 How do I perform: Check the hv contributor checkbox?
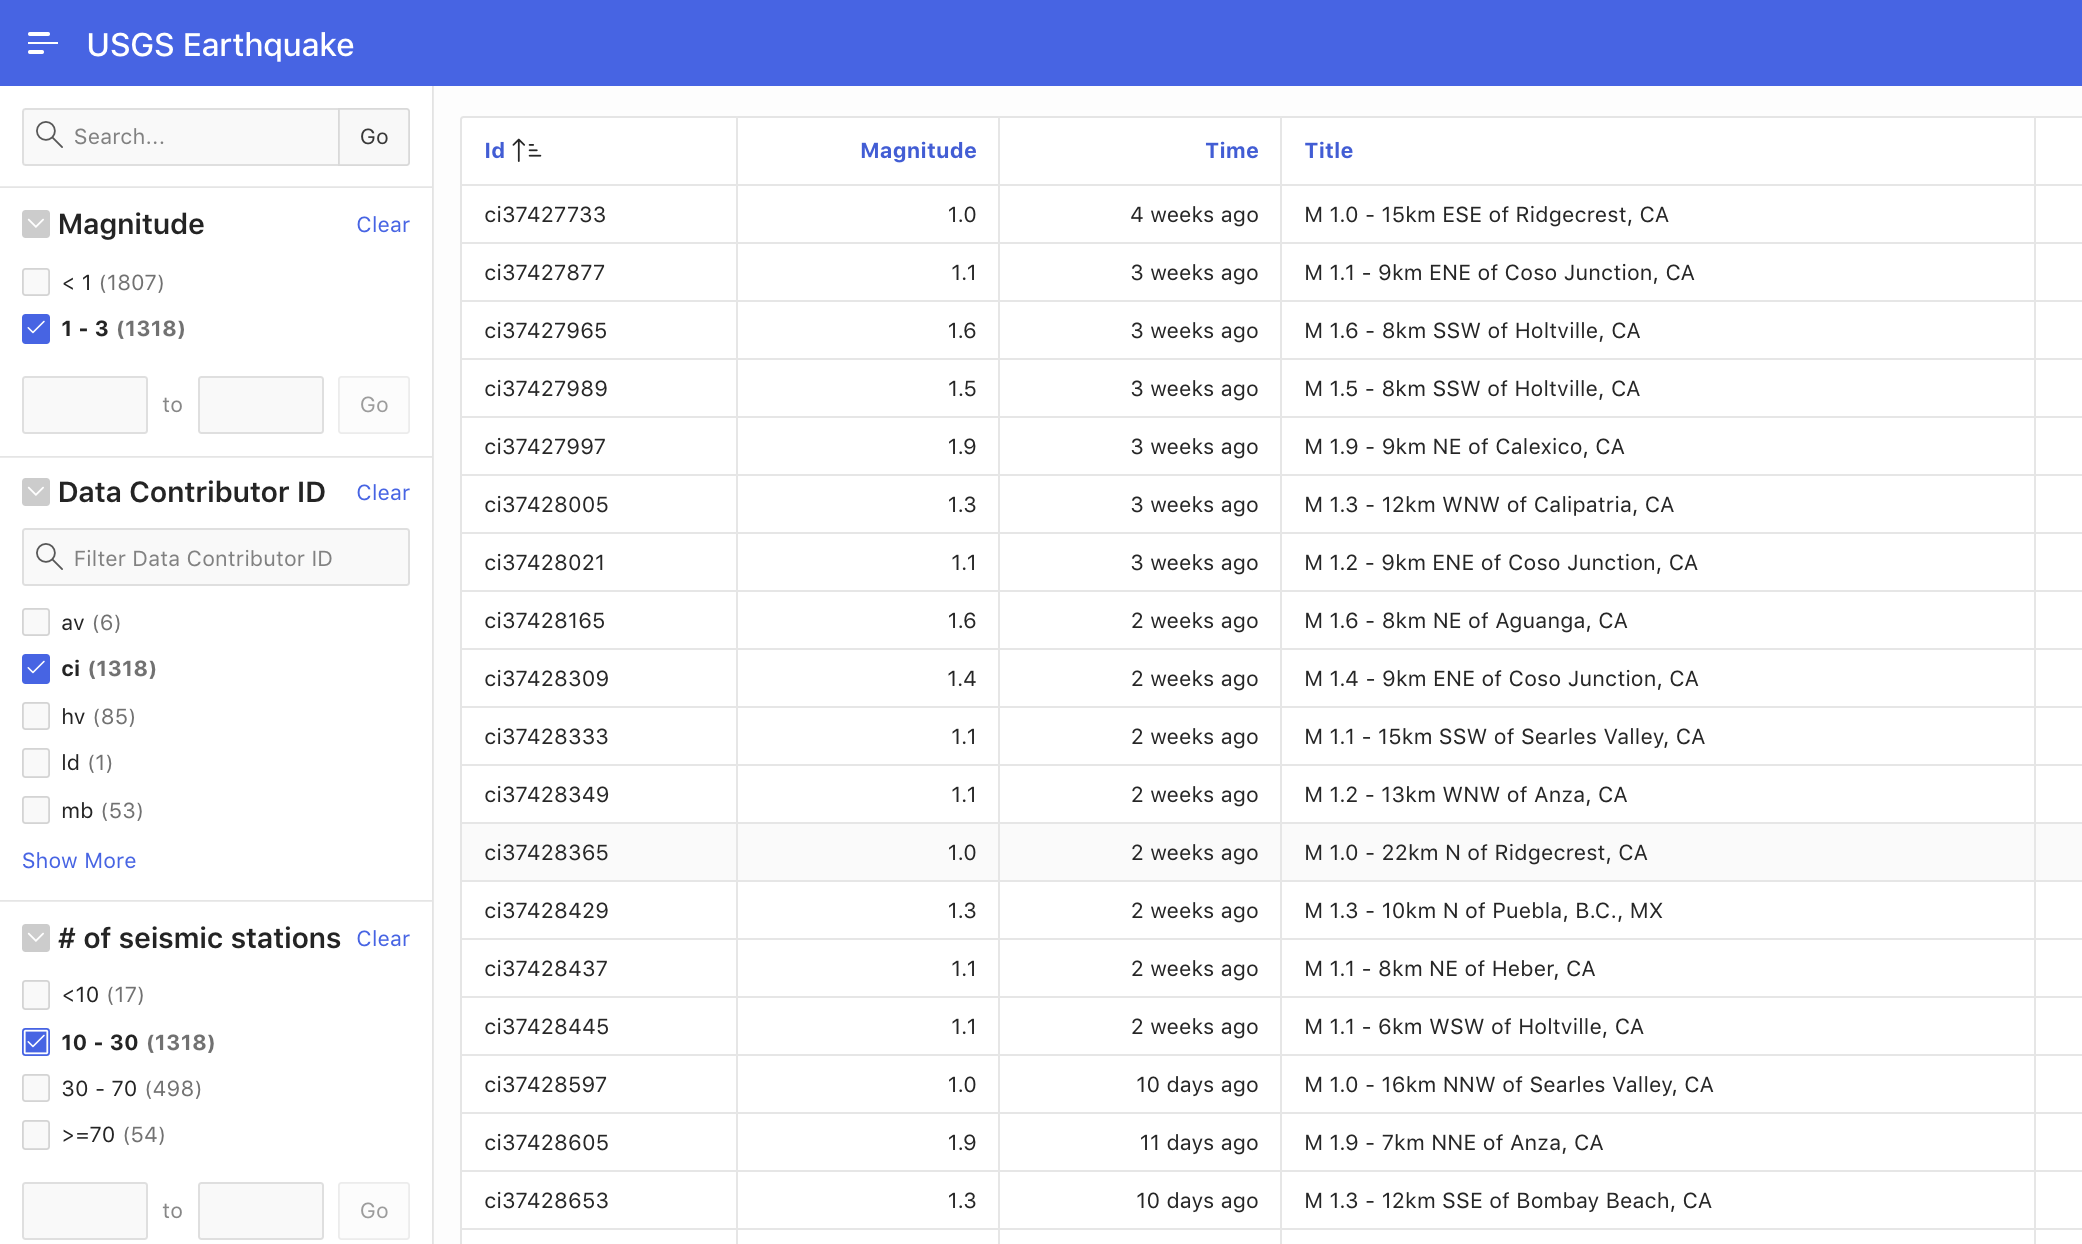pyautogui.click(x=36, y=716)
